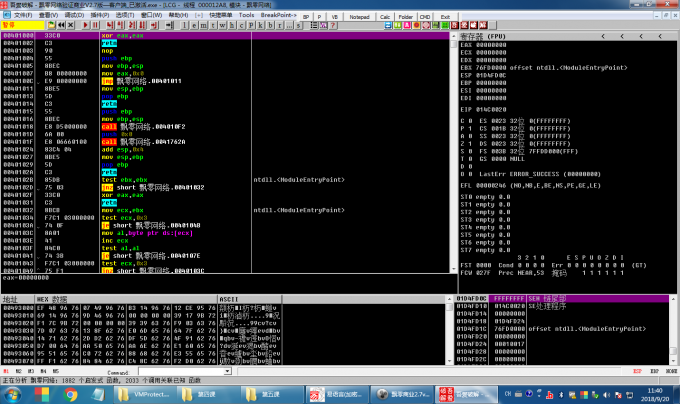
Task: Click the blue arrows plugin icon
Action: [x=388, y=25]
